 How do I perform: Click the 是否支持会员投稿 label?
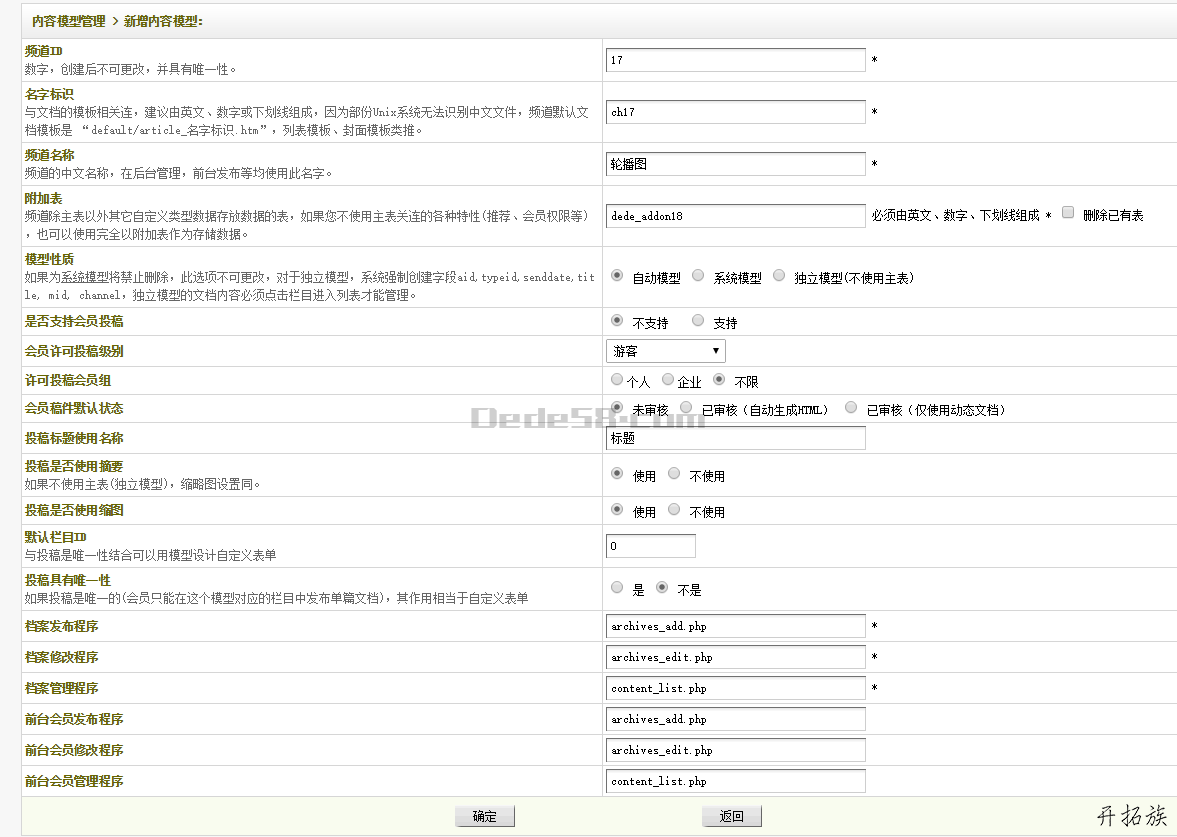74,321
